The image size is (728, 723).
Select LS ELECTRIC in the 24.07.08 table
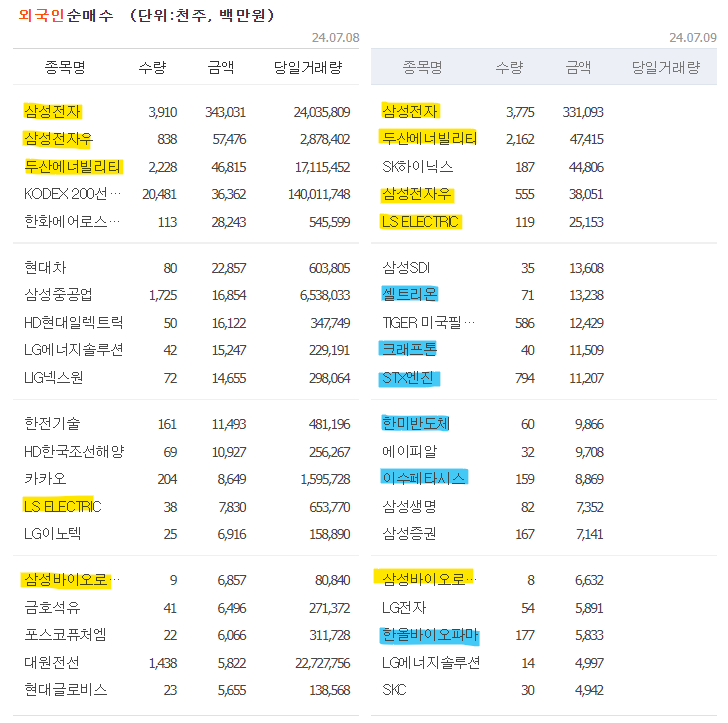pyautogui.click(x=62, y=506)
